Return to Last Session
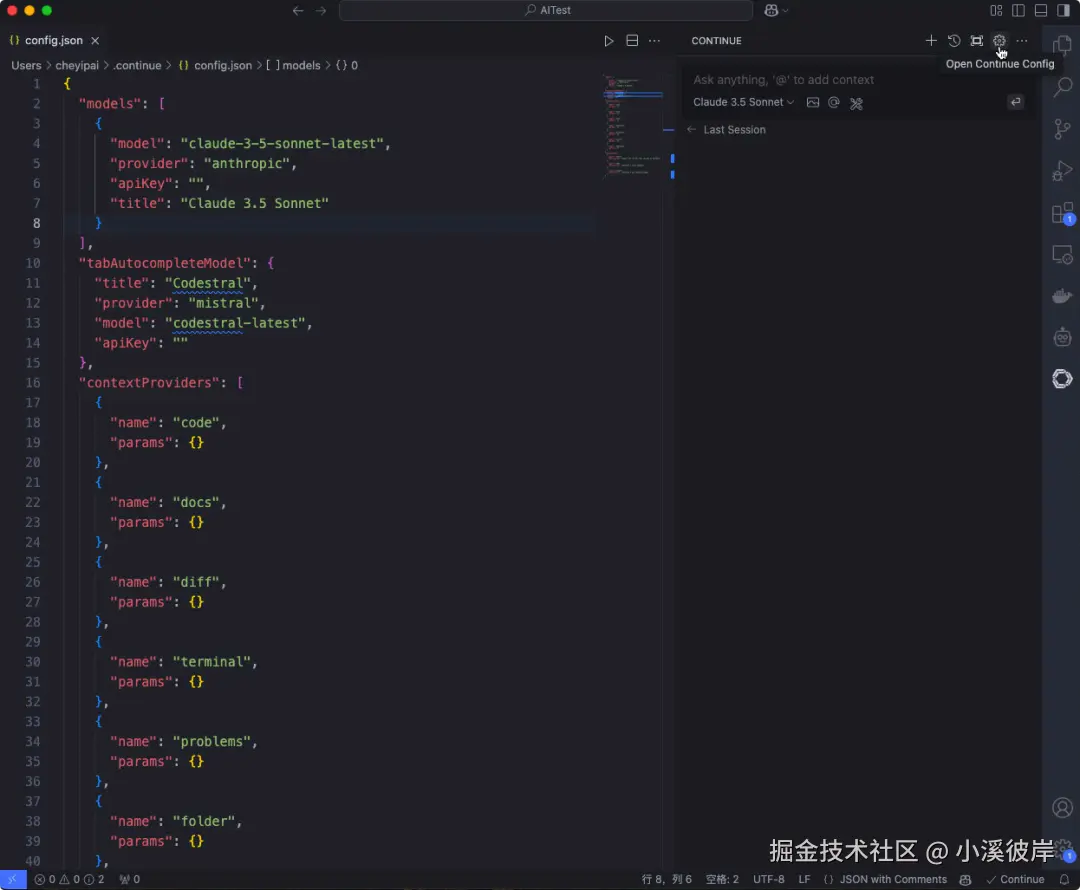 pos(727,130)
